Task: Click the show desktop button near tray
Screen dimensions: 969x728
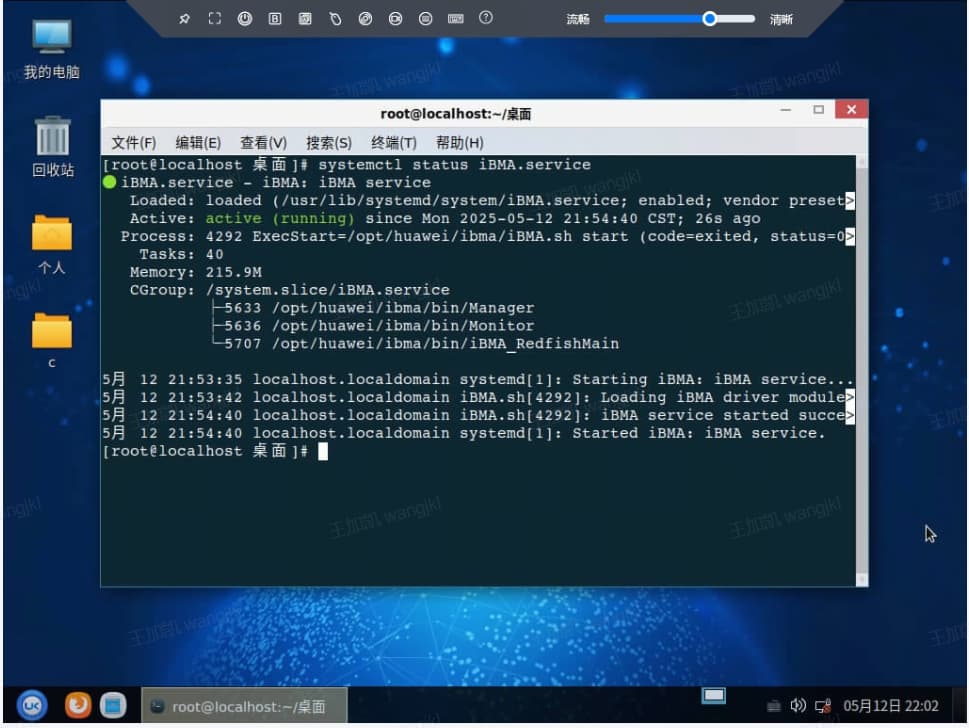Action: 713,702
